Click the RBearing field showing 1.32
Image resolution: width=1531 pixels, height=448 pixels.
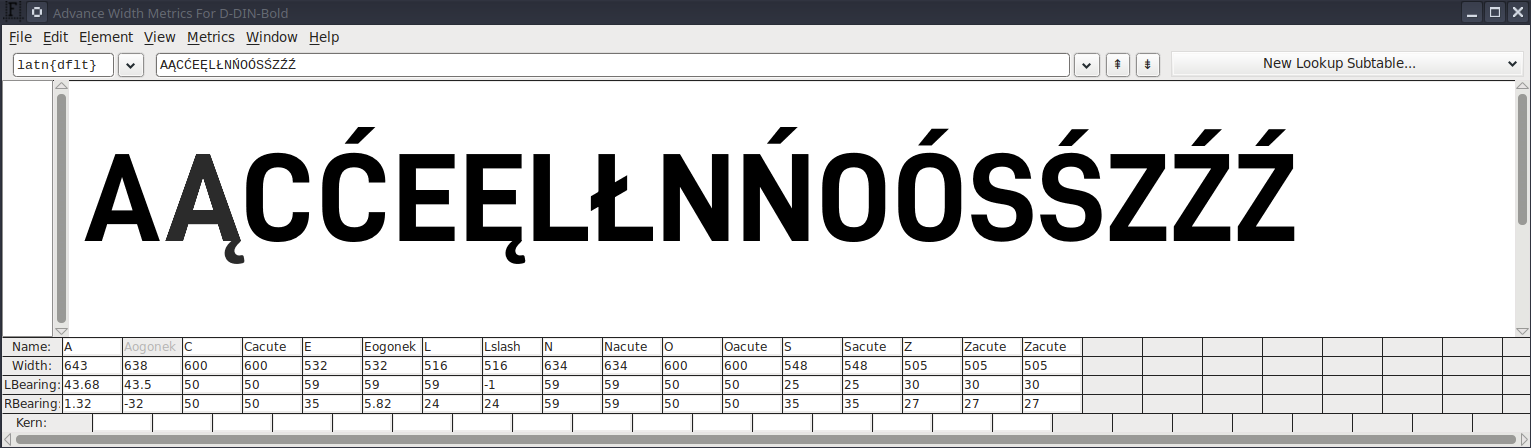pos(92,404)
